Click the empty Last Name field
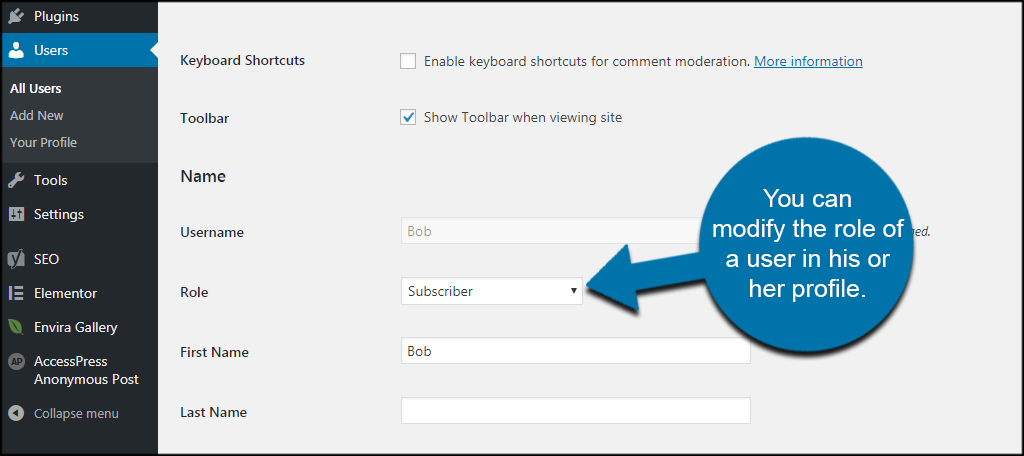 (x=575, y=410)
